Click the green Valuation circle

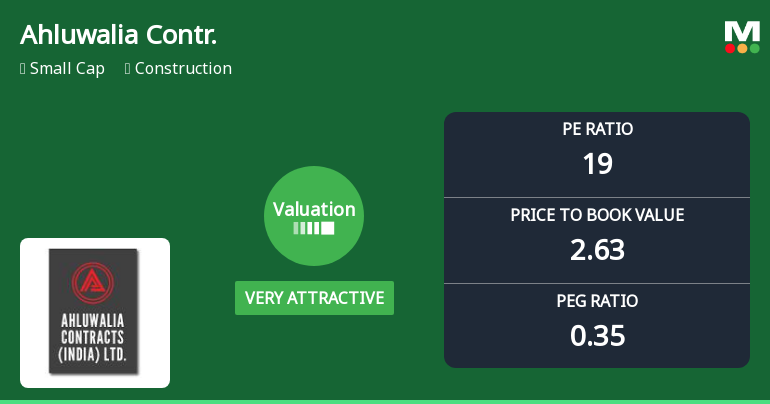pyautogui.click(x=314, y=215)
